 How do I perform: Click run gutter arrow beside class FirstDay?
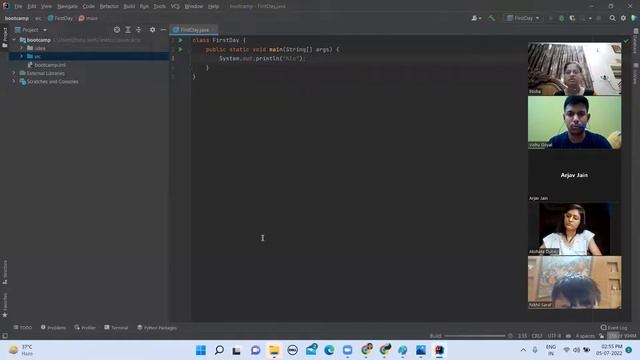point(180,40)
